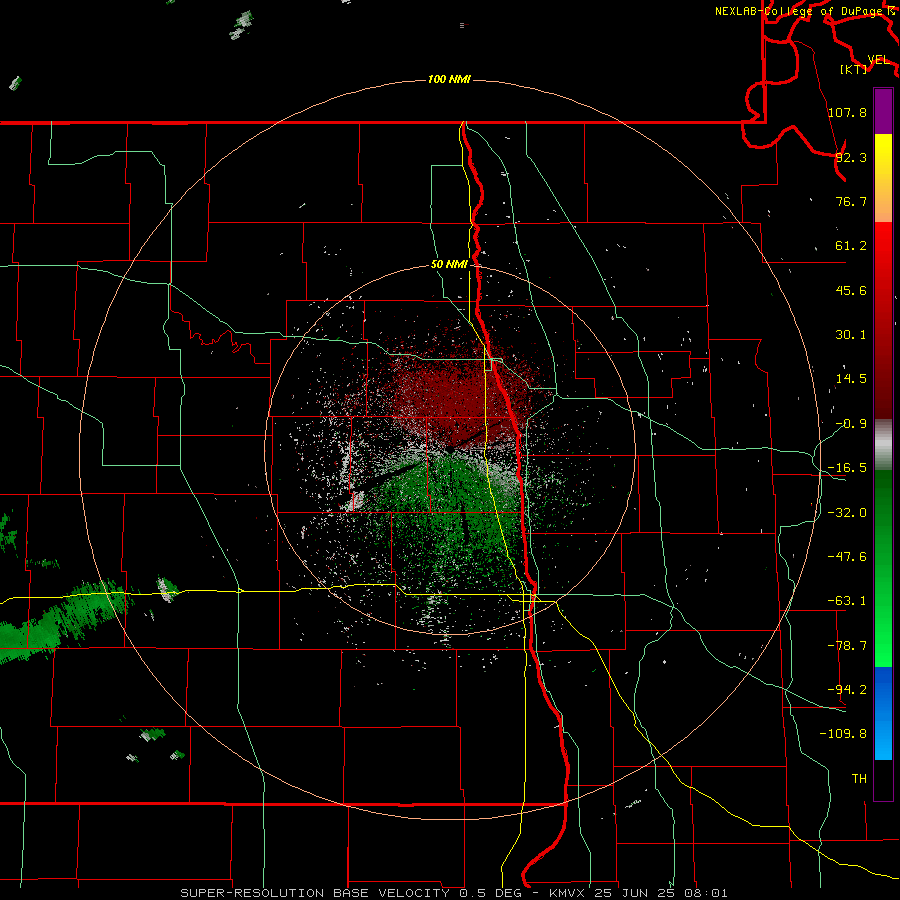
Task: Click the TH label on color scale
Action: point(859,778)
